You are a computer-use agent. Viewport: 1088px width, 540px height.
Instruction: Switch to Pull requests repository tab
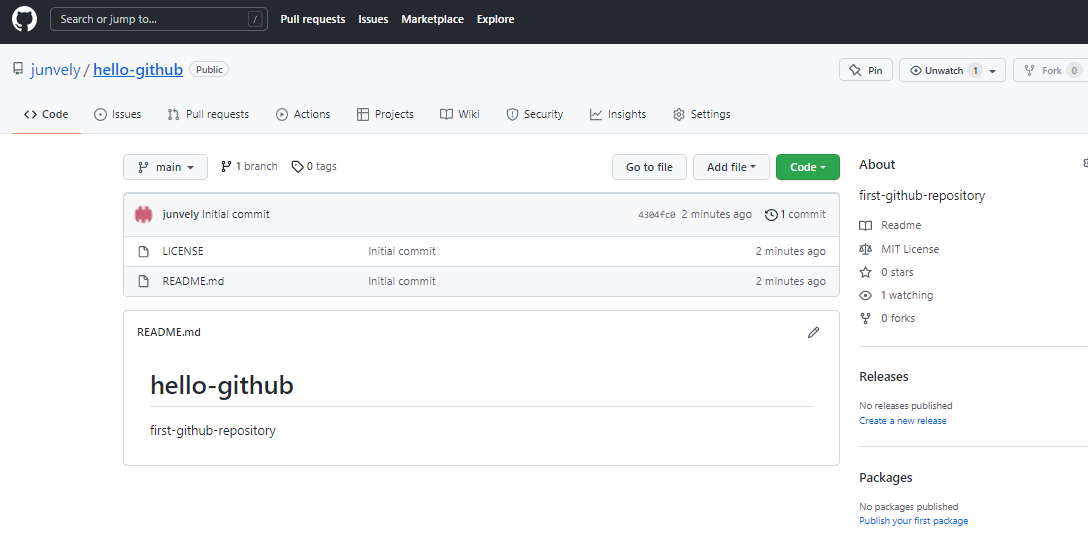[x=208, y=115]
